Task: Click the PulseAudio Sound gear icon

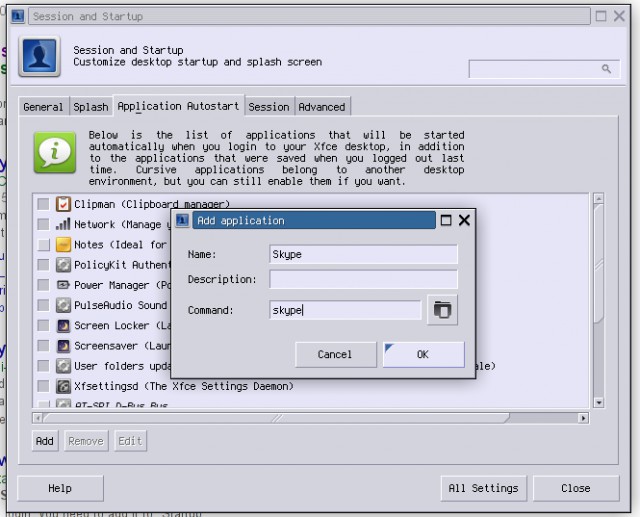Action: coord(63,305)
